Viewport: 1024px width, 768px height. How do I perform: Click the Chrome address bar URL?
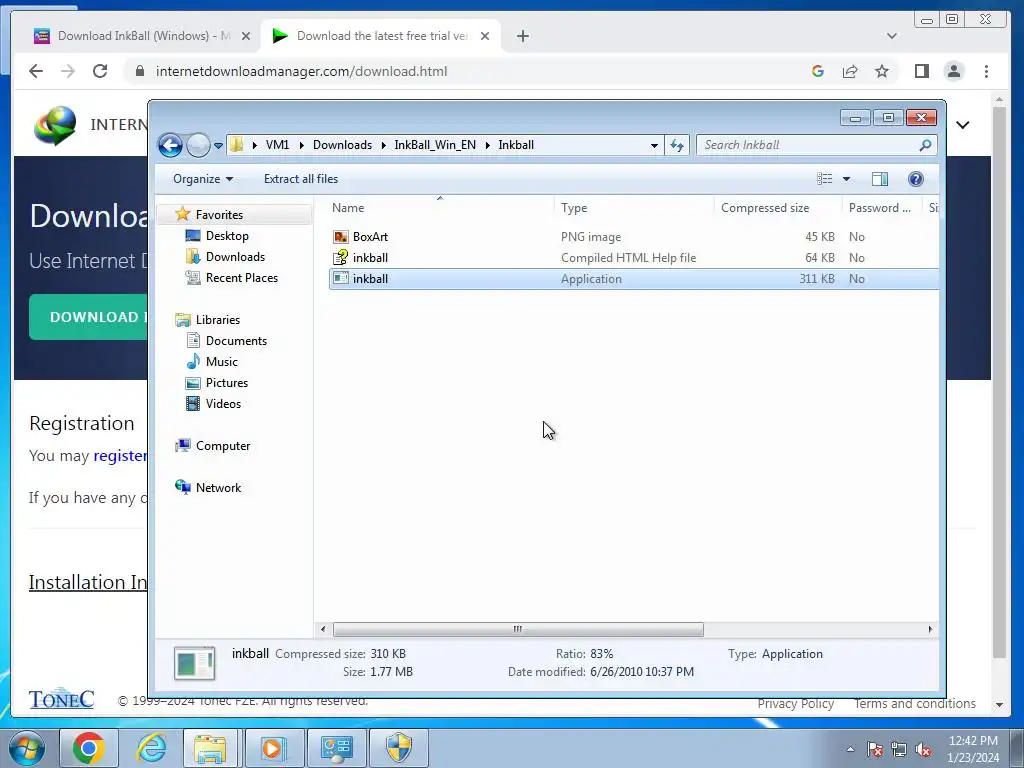click(x=301, y=71)
